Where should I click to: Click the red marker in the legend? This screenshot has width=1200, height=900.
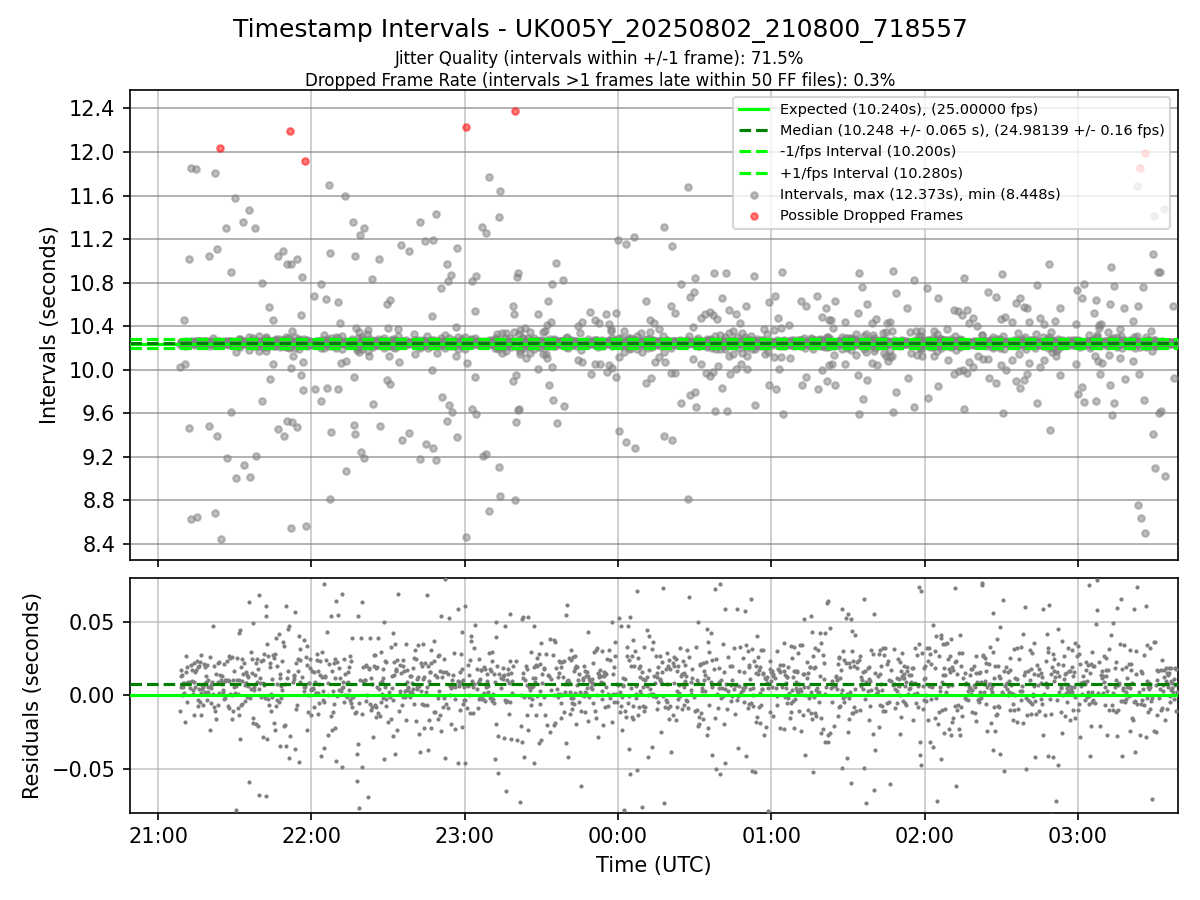click(x=755, y=216)
